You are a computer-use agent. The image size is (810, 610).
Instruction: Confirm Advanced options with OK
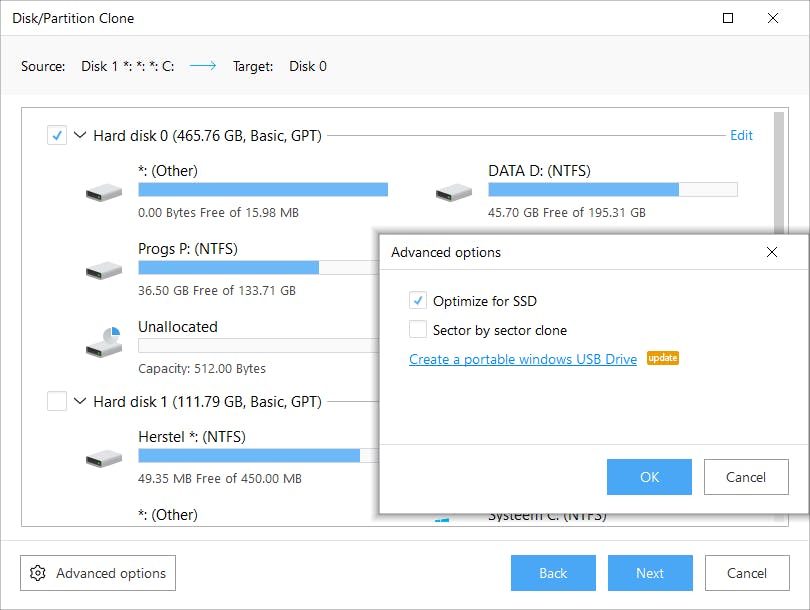[x=649, y=477]
